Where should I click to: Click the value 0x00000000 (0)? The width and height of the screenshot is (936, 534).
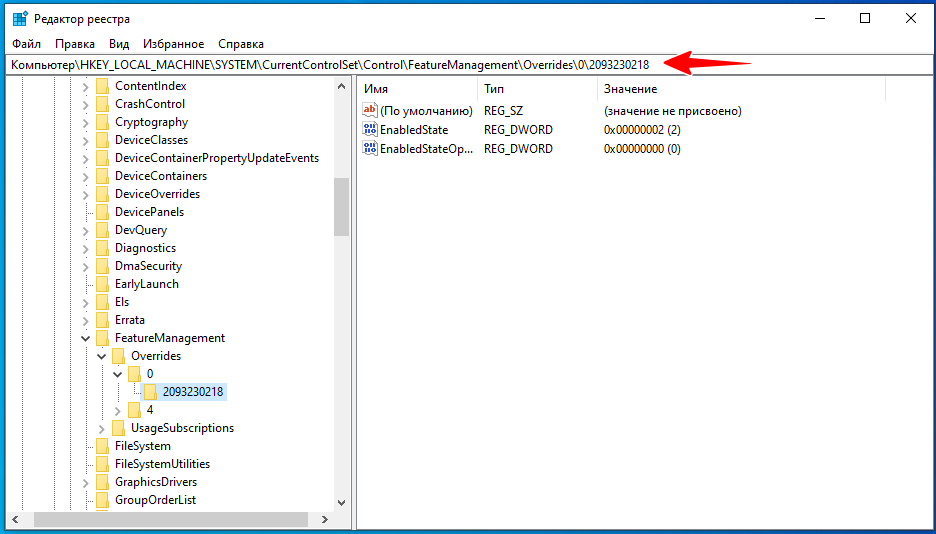coord(642,149)
